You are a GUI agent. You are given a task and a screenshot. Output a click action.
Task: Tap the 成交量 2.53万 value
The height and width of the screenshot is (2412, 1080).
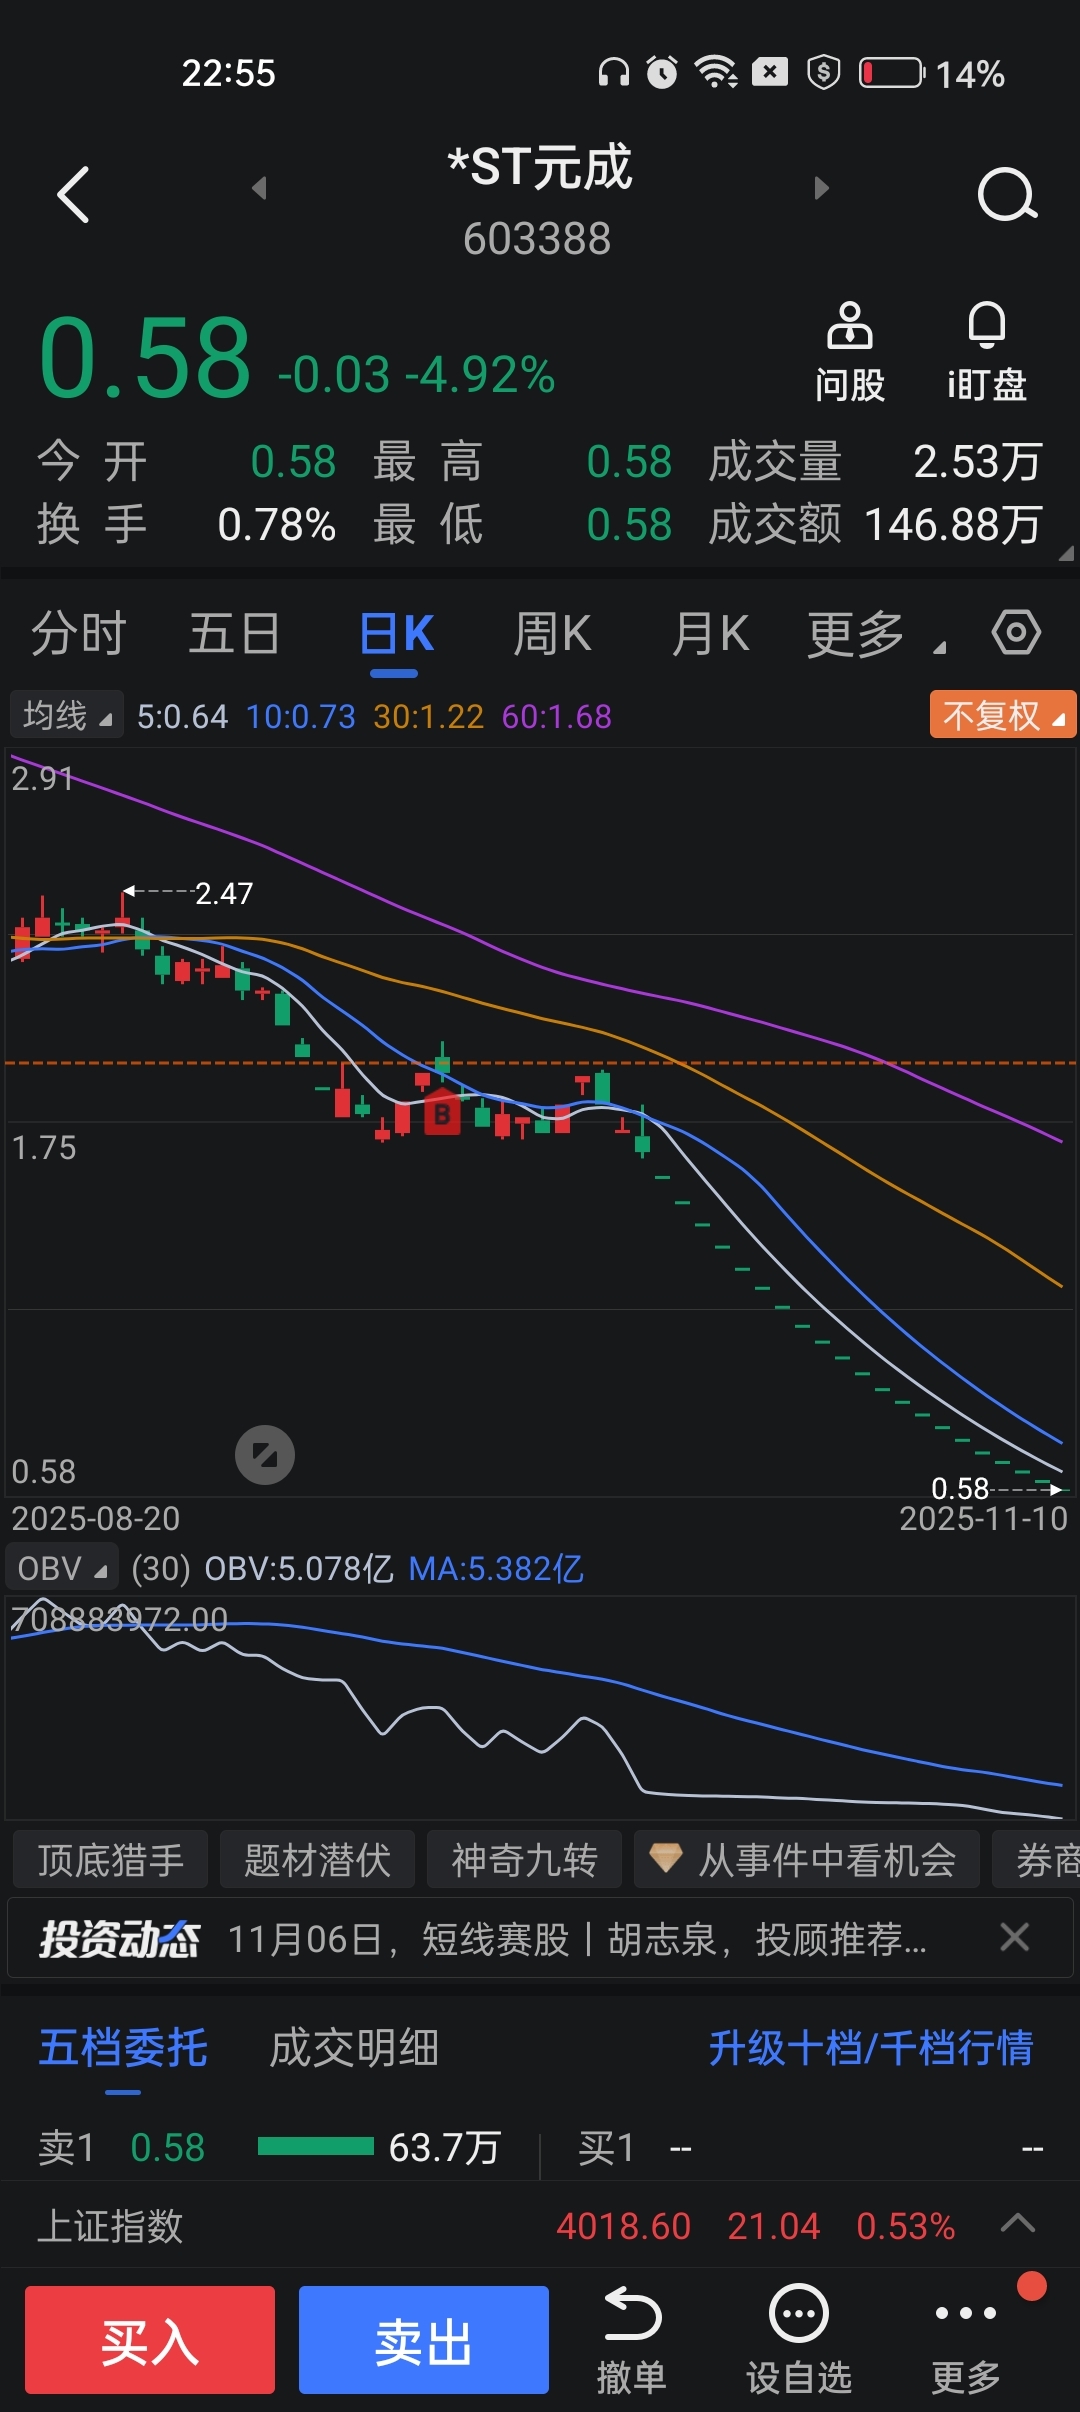[978, 462]
